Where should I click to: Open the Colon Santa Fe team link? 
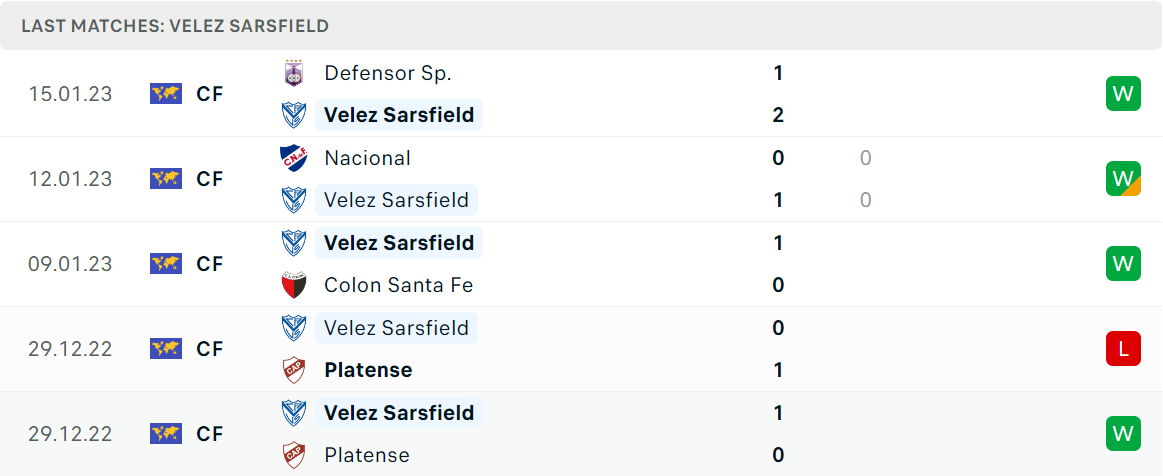click(399, 285)
